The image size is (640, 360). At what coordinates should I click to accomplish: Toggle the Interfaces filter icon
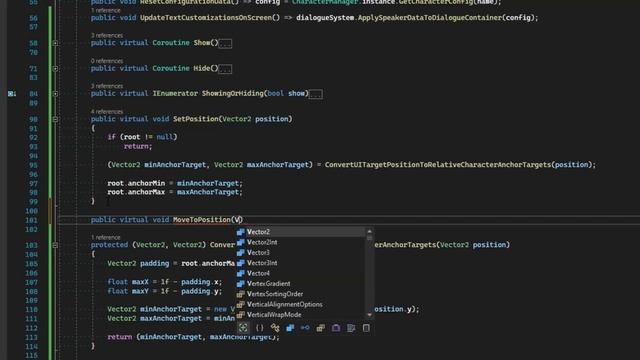(305, 328)
